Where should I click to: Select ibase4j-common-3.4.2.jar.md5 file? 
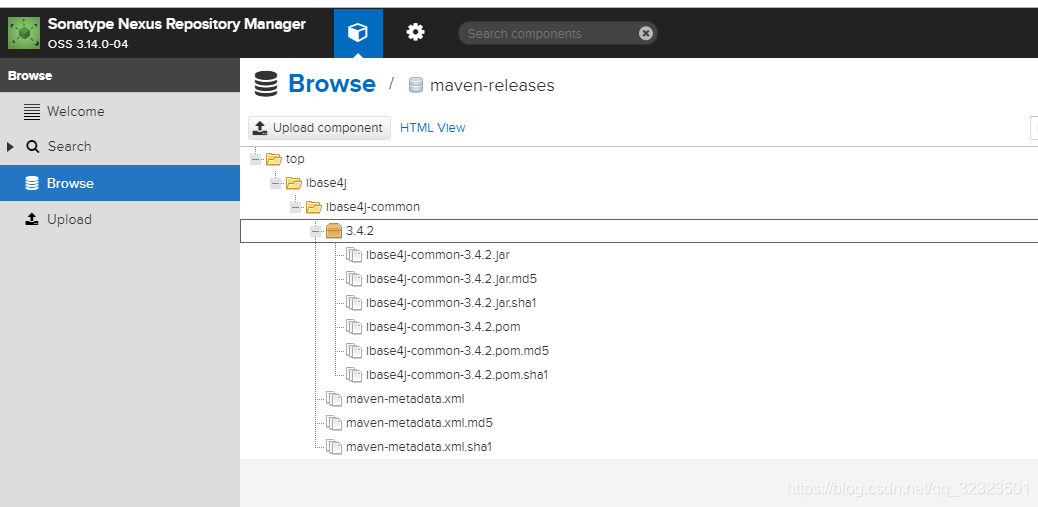click(451, 279)
